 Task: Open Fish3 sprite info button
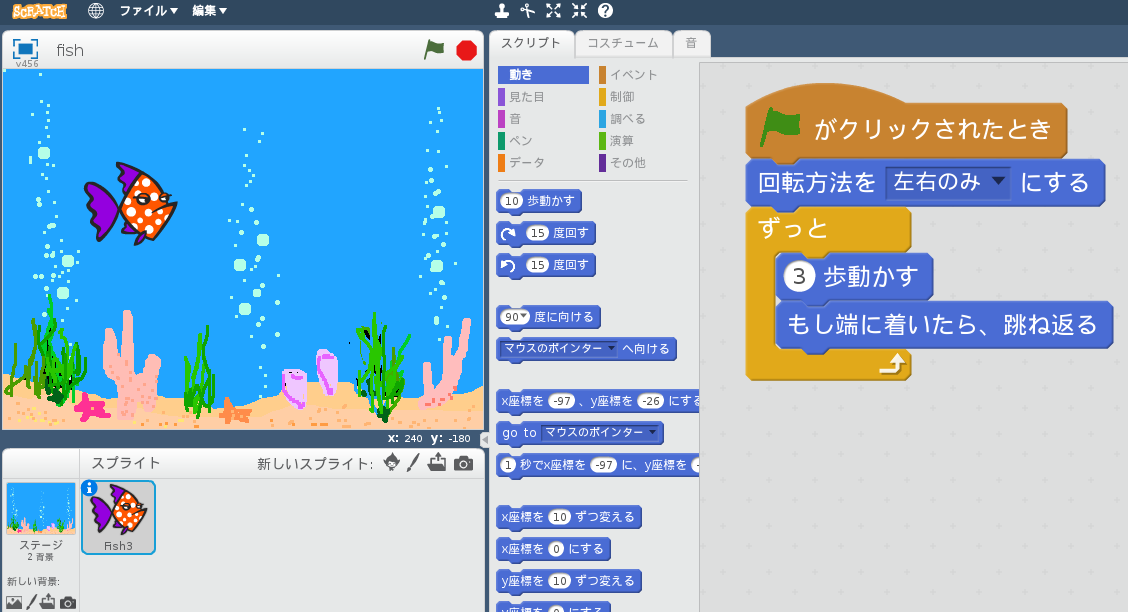point(89,488)
